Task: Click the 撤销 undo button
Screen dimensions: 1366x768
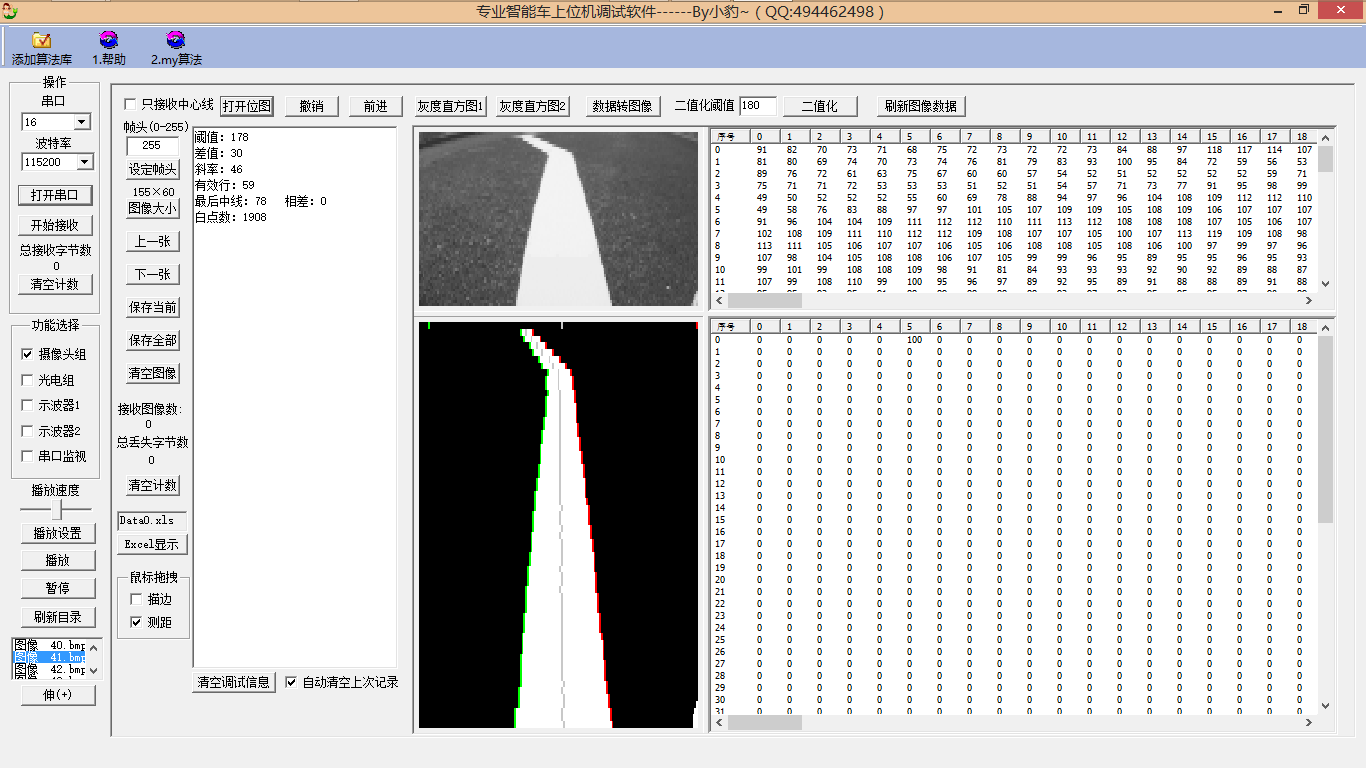Action: point(312,106)
